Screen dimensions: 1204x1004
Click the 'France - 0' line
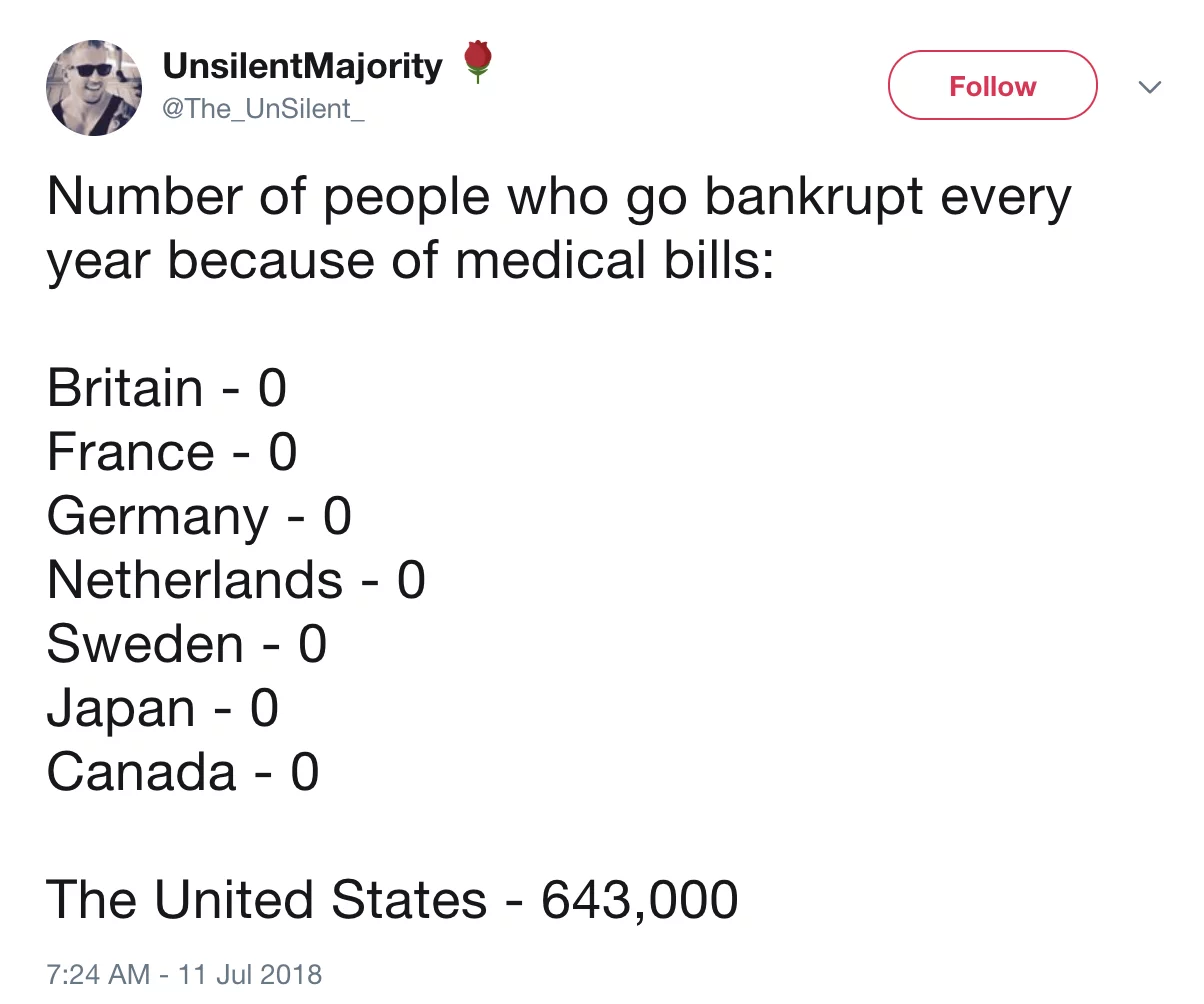point(172,452)
